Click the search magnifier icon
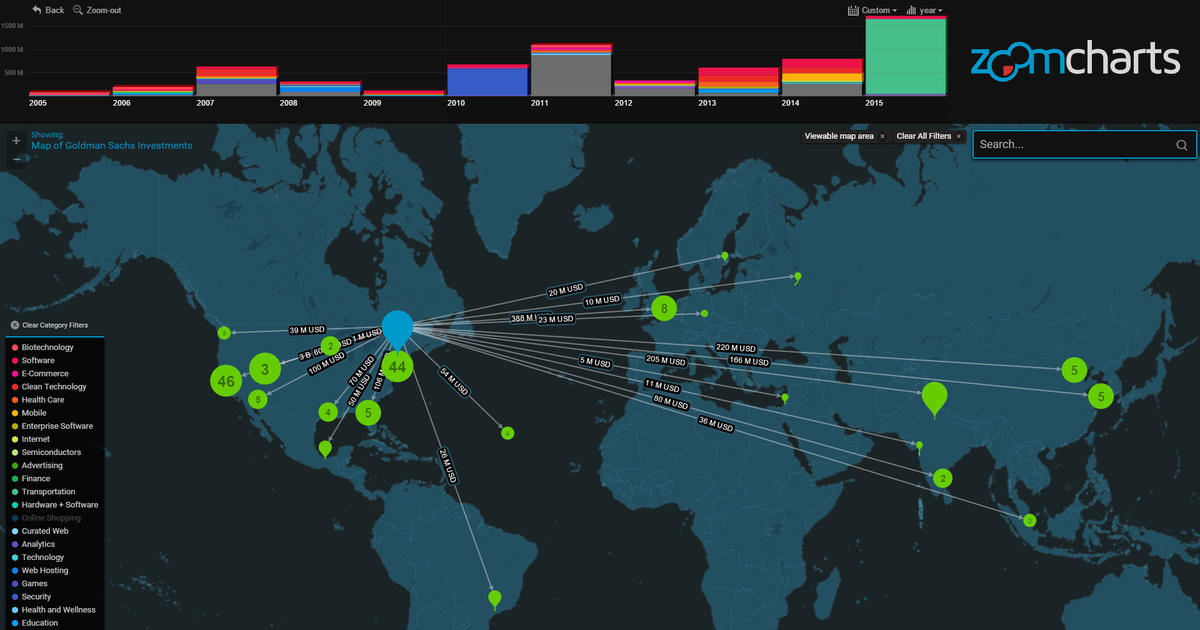 [1181, 144]
